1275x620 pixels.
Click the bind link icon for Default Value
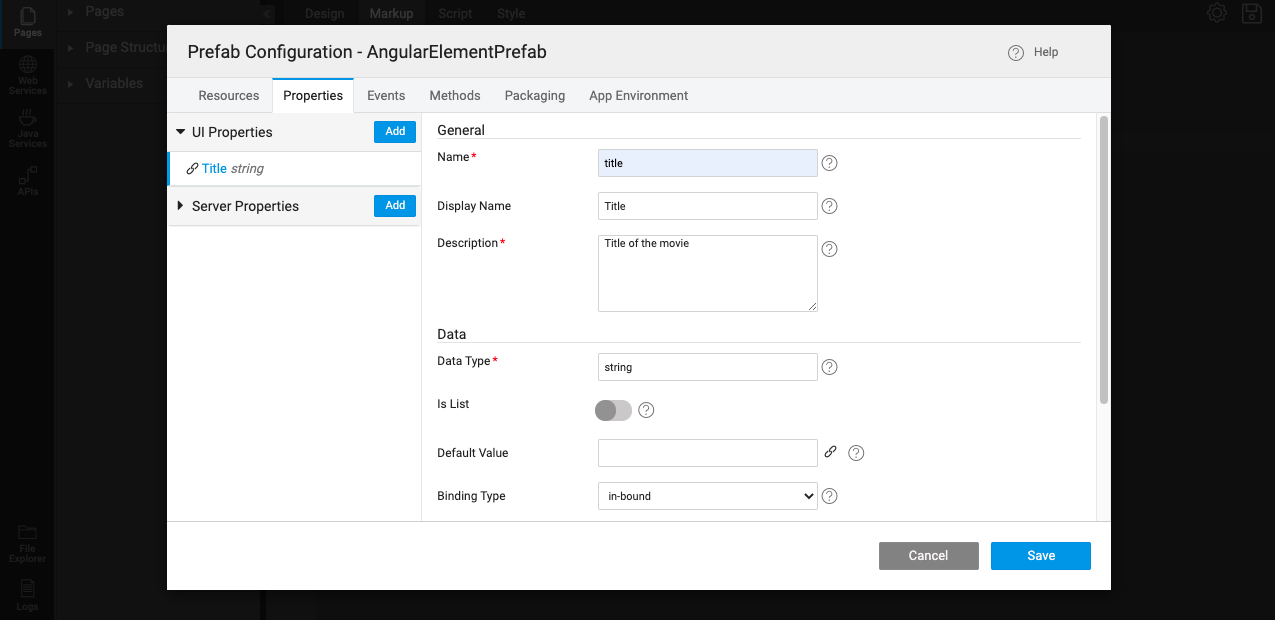[830, 452]
